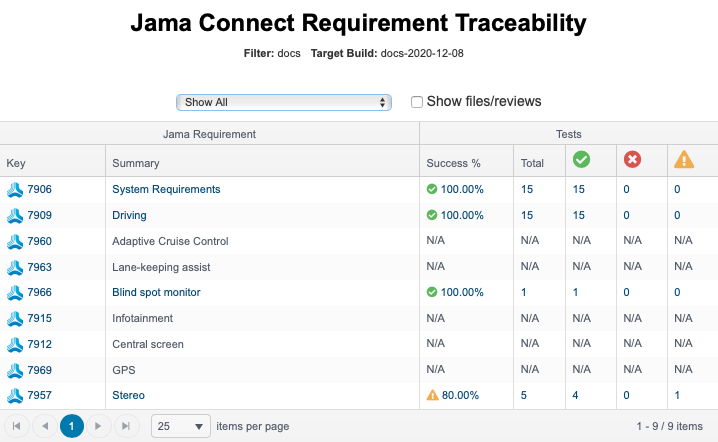Click the Jama icon beside key 7906
The width and height of the screenshot is (718, 442).
15,190
